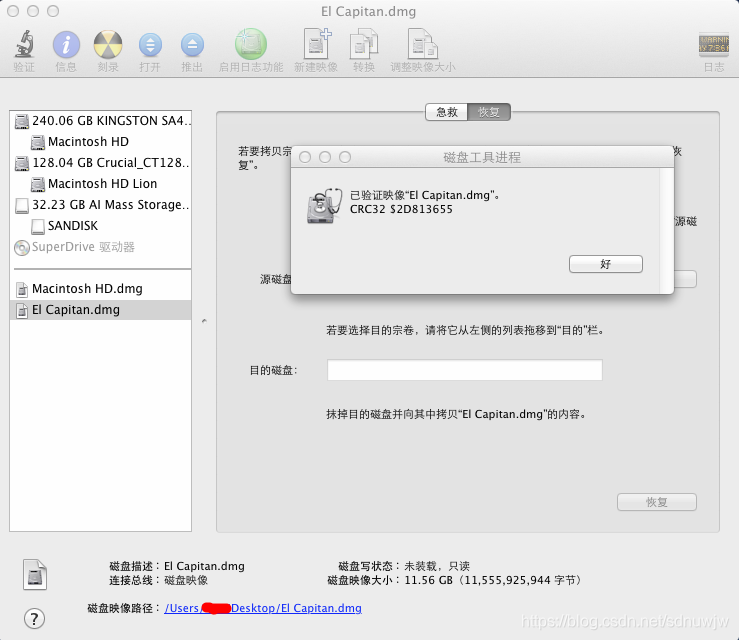The height and width of the screenshot is (640, 739).
Task: Click the scrollbar in the progress dialog
Action: pos(666,230)
